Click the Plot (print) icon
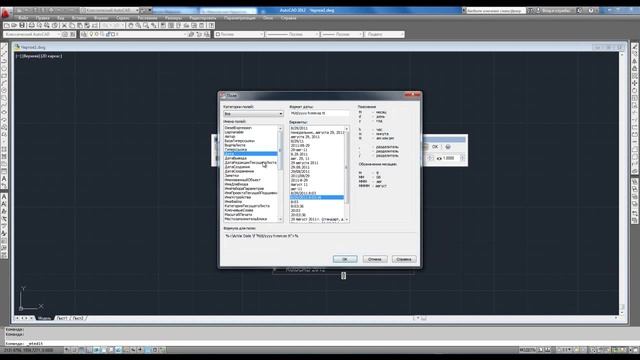640x360 pixels. (x=31, y=25)
